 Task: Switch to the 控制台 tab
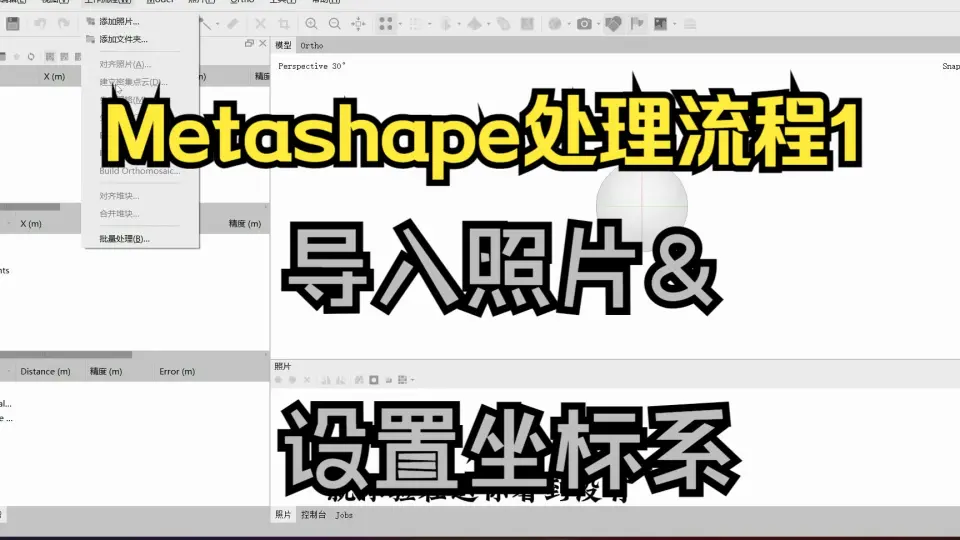313,515
